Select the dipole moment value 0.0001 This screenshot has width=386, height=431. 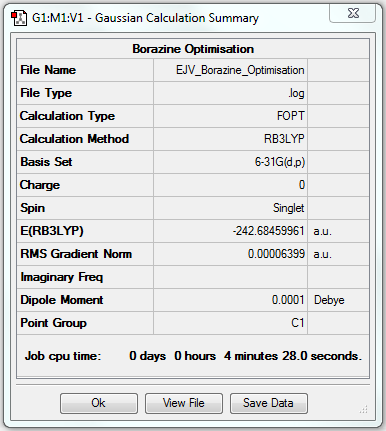(x=288, y=300)
